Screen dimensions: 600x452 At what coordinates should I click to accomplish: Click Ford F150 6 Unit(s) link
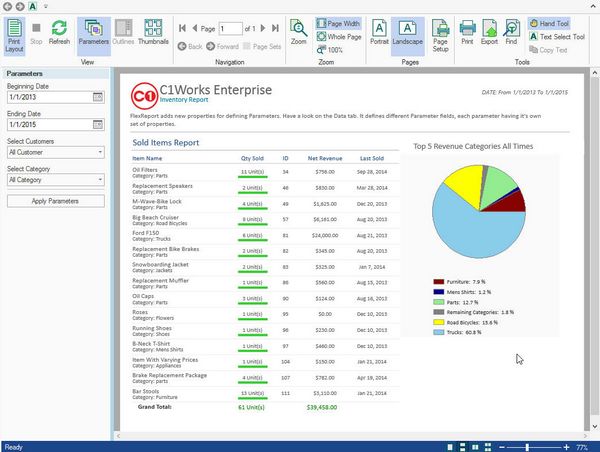coord(252,235)
